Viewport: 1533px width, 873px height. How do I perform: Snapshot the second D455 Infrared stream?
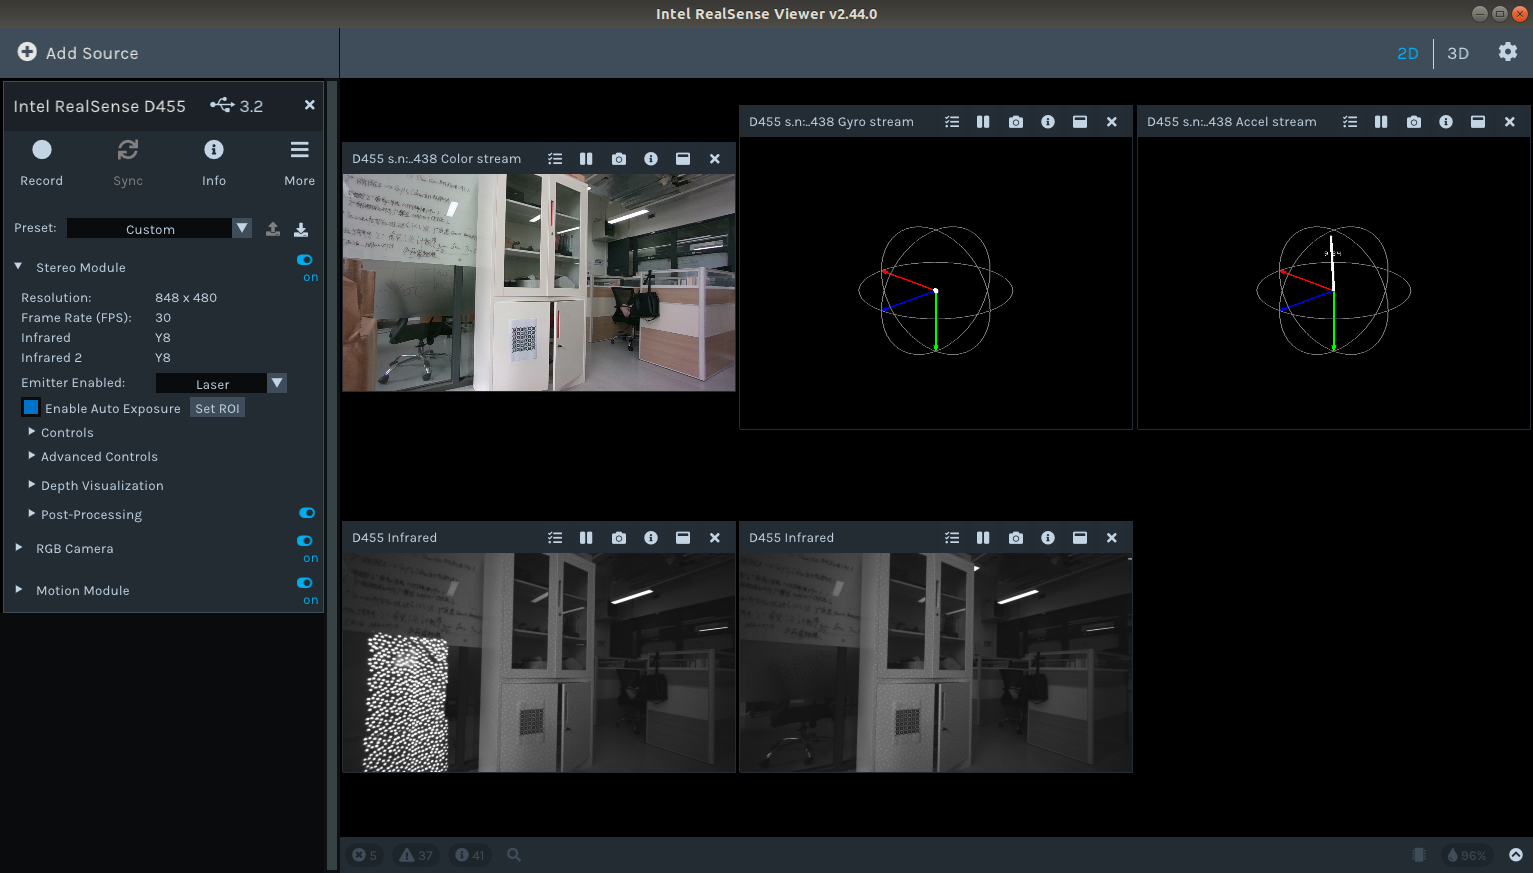[x=1016, y=538]
